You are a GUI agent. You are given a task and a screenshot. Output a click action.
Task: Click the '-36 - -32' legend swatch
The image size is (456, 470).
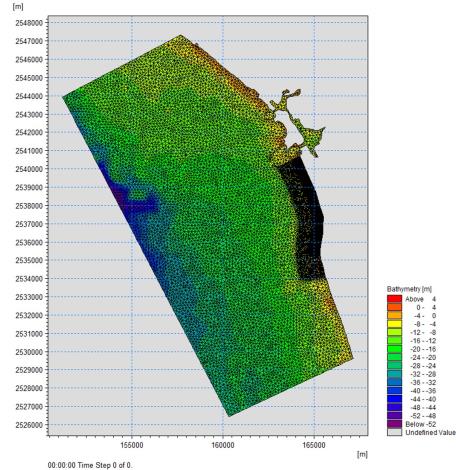coord(394,382)
